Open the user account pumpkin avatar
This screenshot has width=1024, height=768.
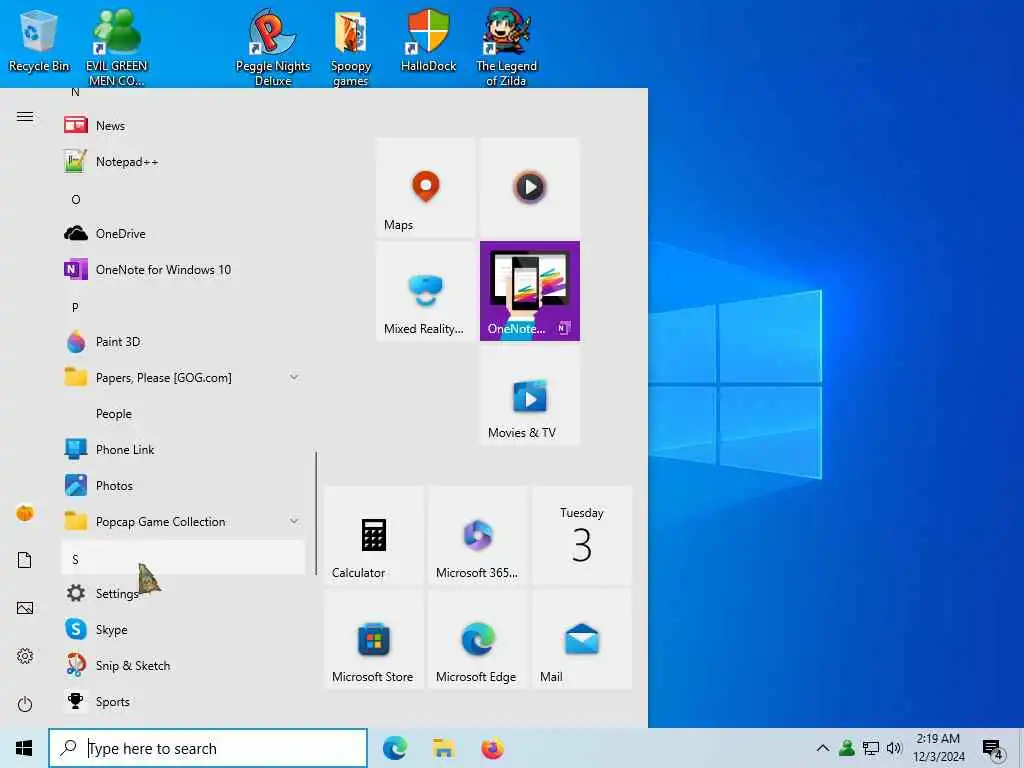[x=25, y=513]
